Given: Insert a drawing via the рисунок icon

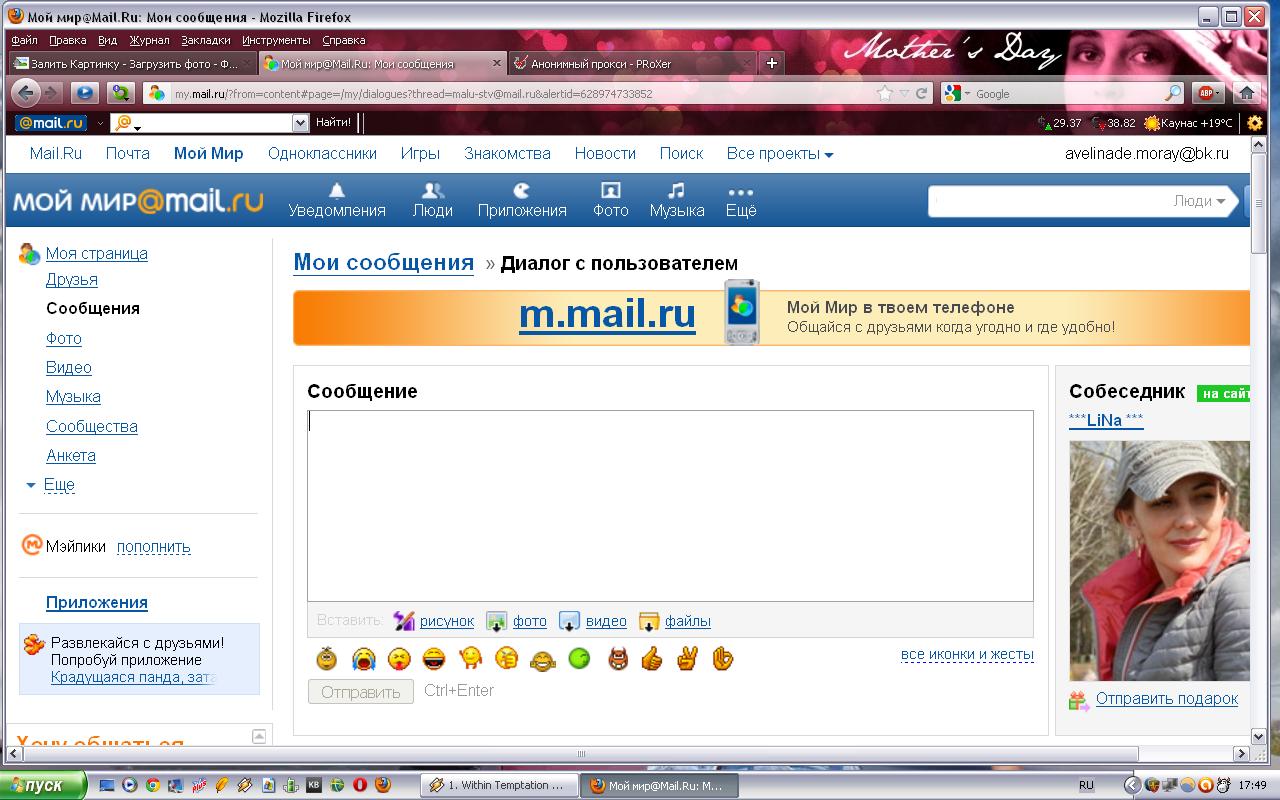Looking at the screenshot, I should coord(404,621).
